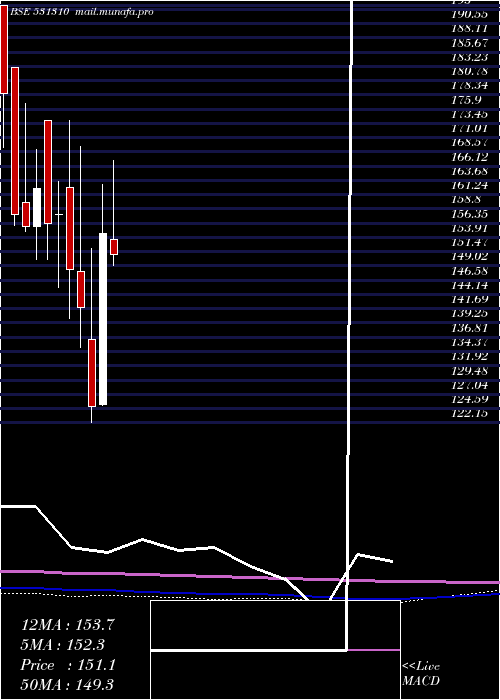The width and height of the screenshot is (500, 700).
Task: Select the 'Price : 151.1' readout
Action: 68,665
